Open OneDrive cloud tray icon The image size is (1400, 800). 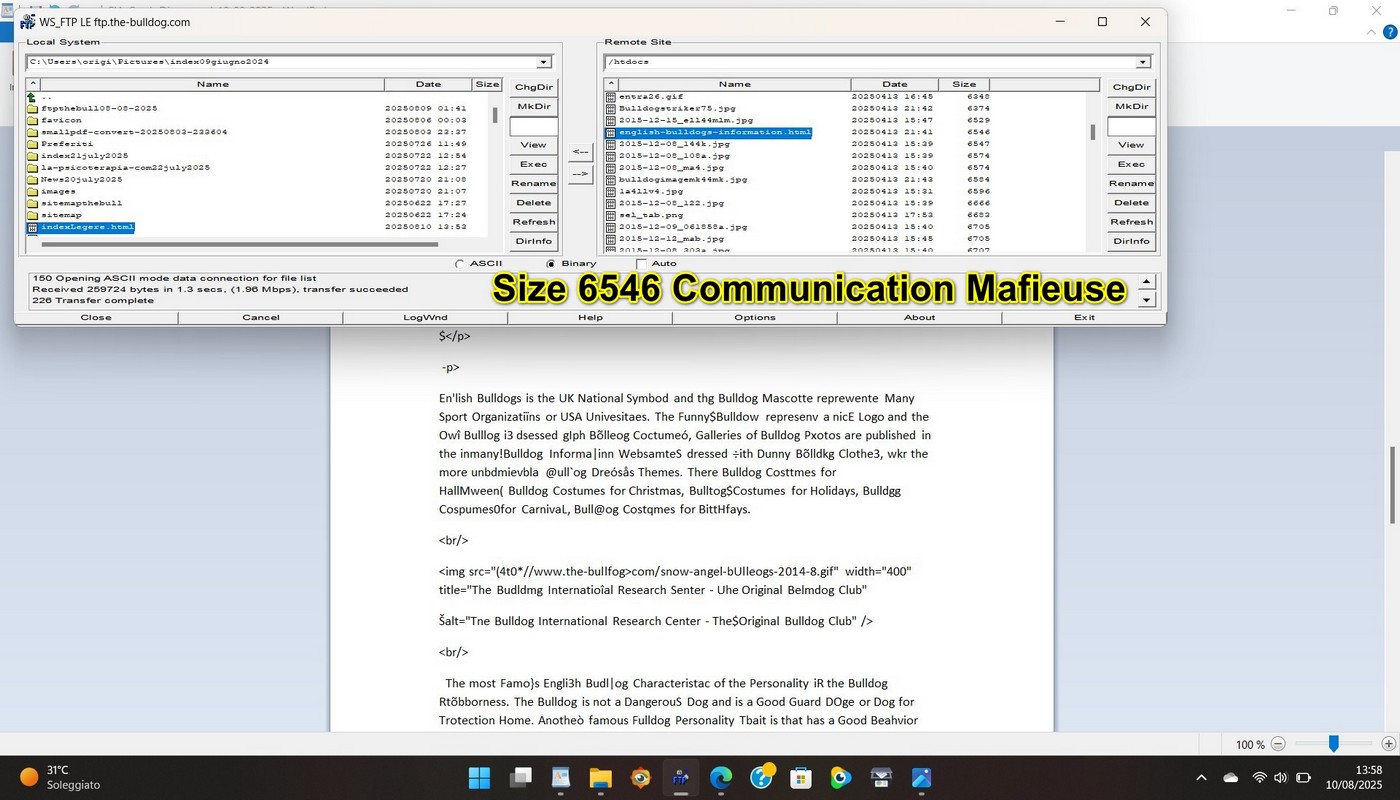pos(1230,777)
